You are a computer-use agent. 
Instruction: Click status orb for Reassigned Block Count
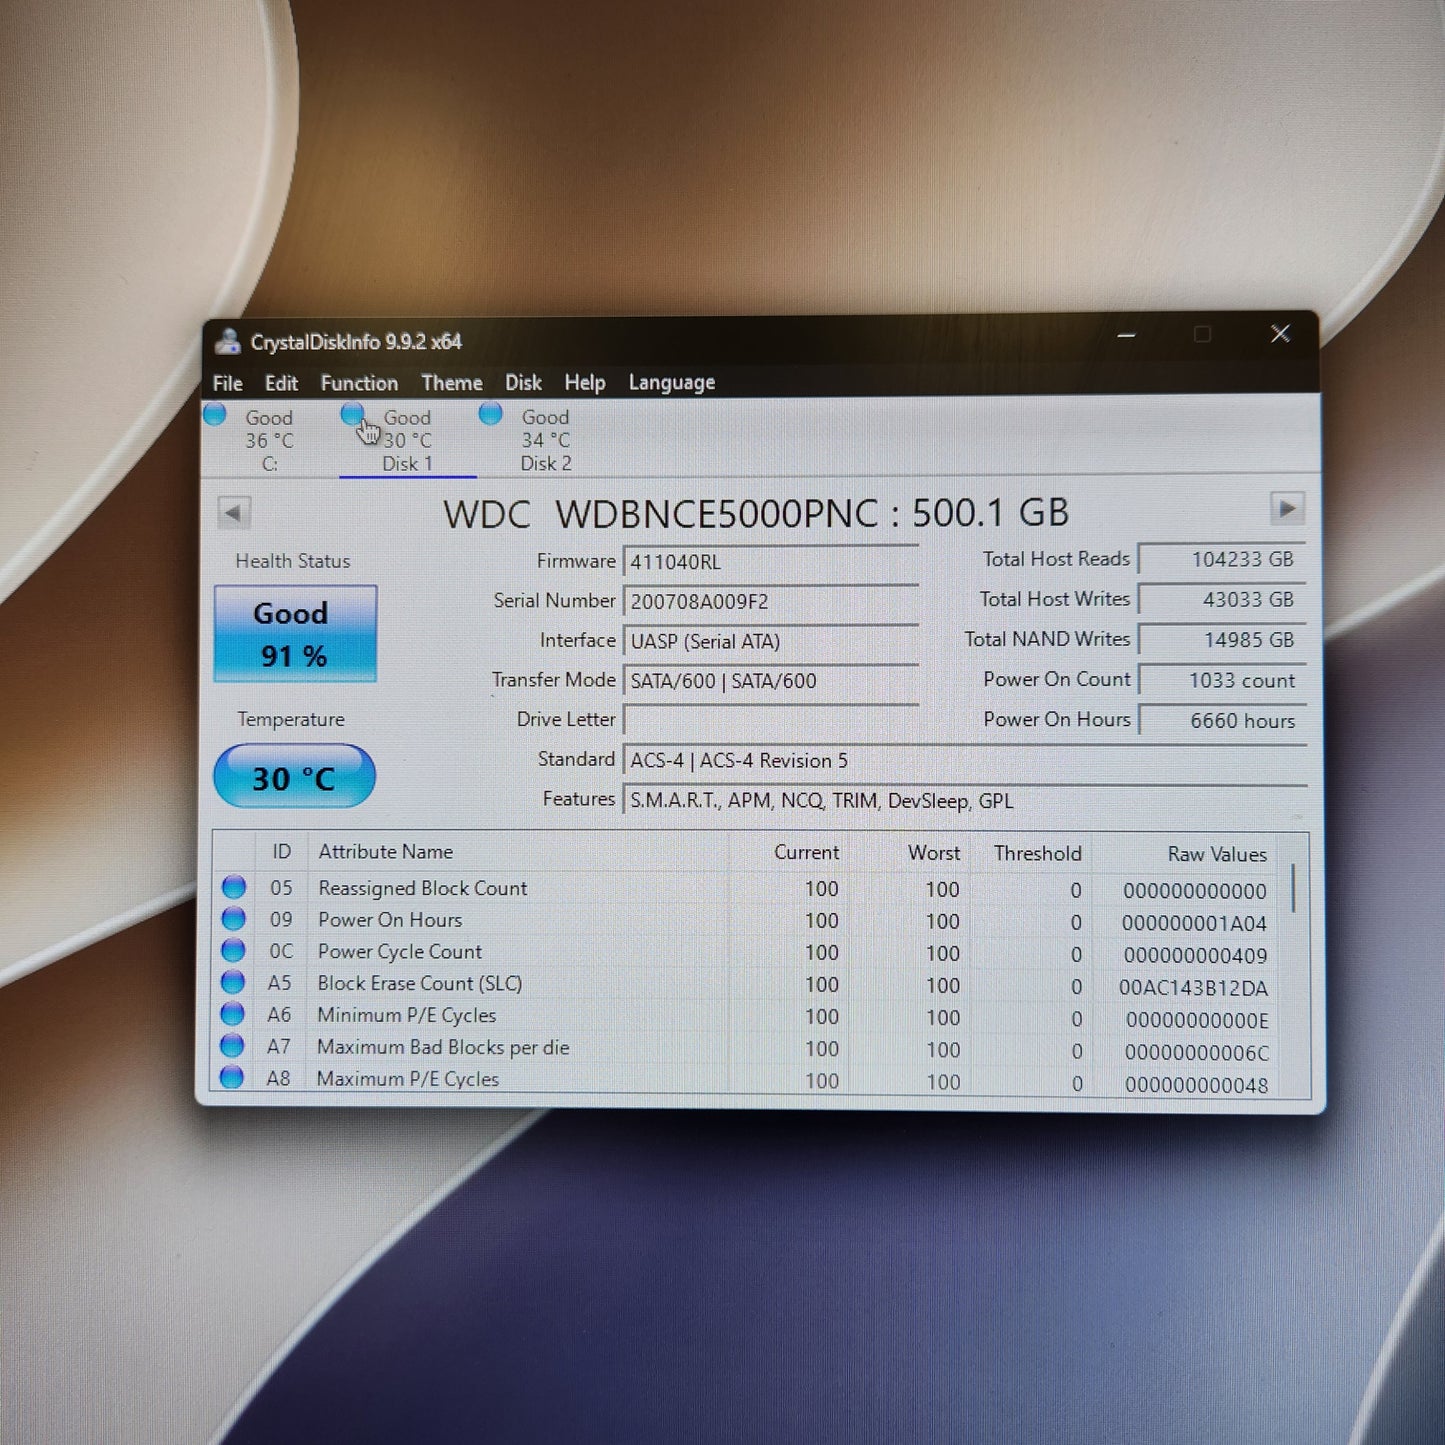click(x=234, y=887)
